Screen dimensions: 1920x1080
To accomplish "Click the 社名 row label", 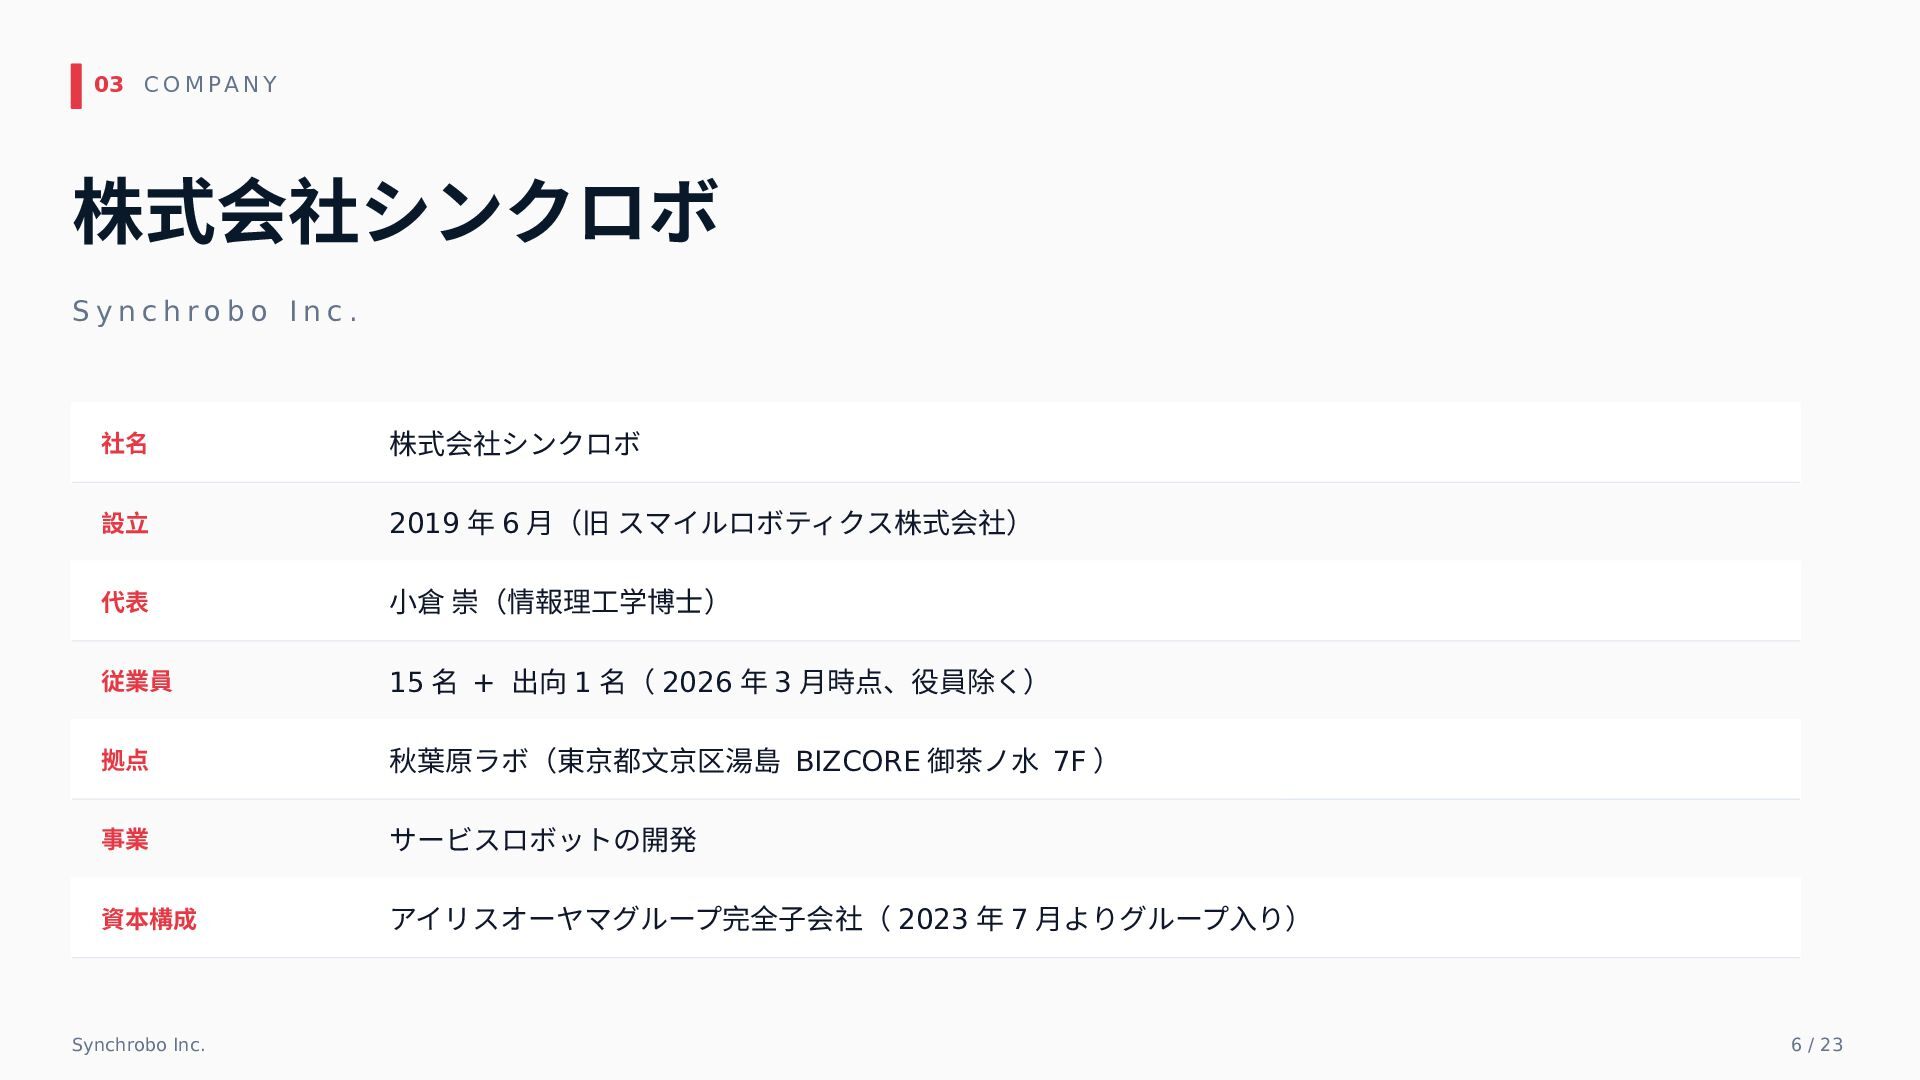I will coord(125,443).
